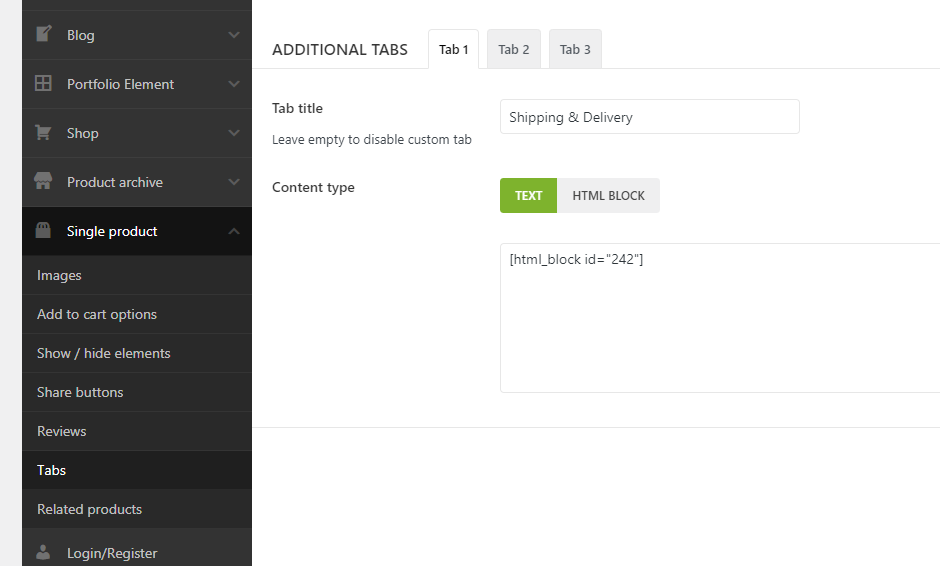Viewport: 940px width, 566px height.
Task: Click the Blog pencil icon
Action: point(43,35)
